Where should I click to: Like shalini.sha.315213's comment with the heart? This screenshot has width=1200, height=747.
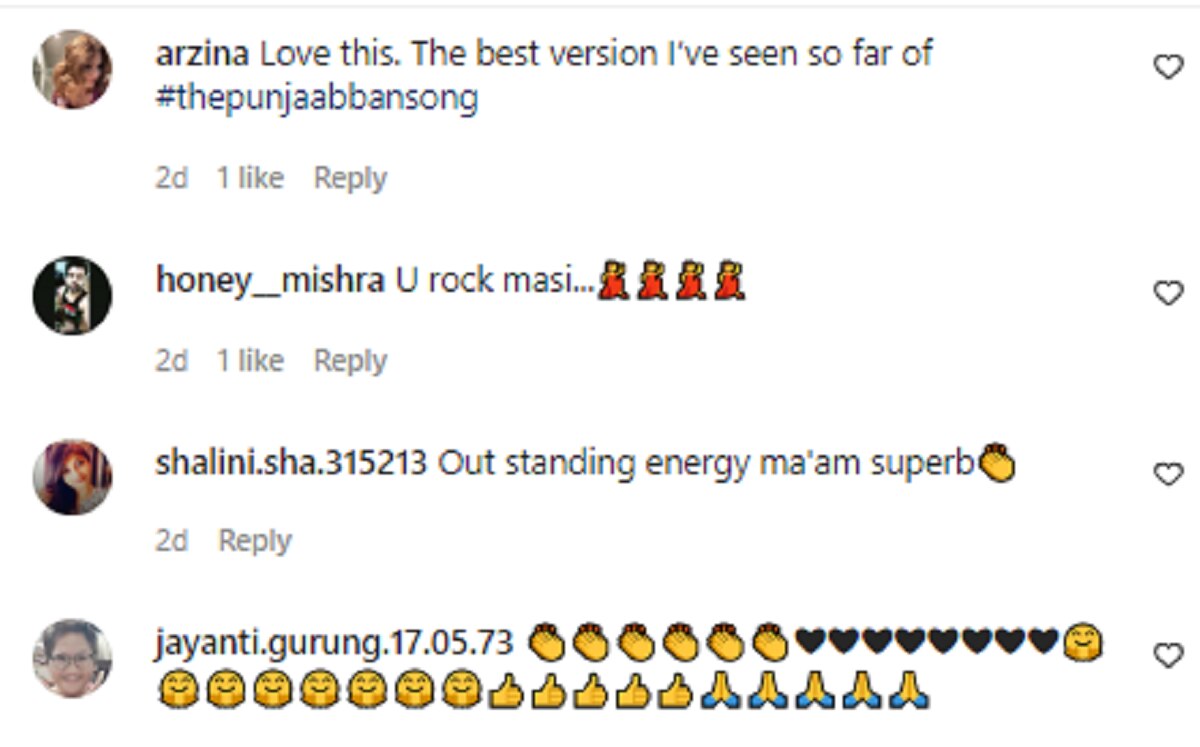coord(1168,475)
